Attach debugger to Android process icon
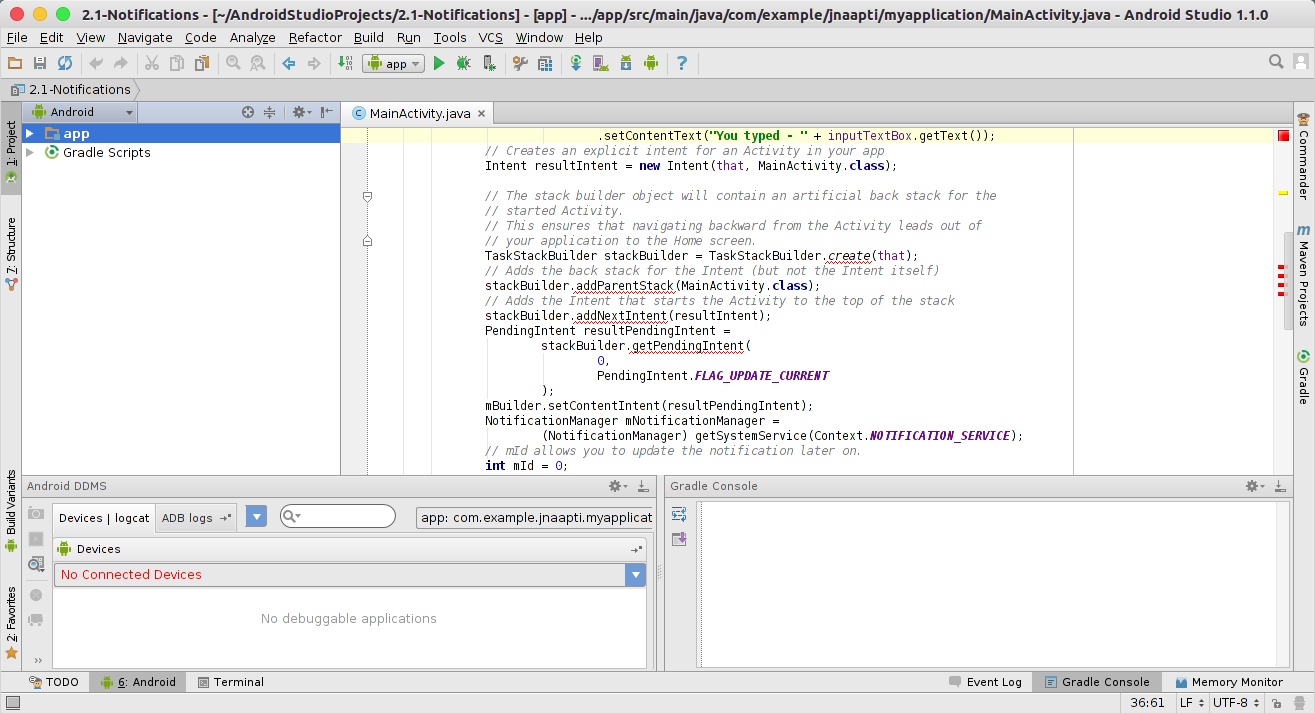 coord(488,63)
